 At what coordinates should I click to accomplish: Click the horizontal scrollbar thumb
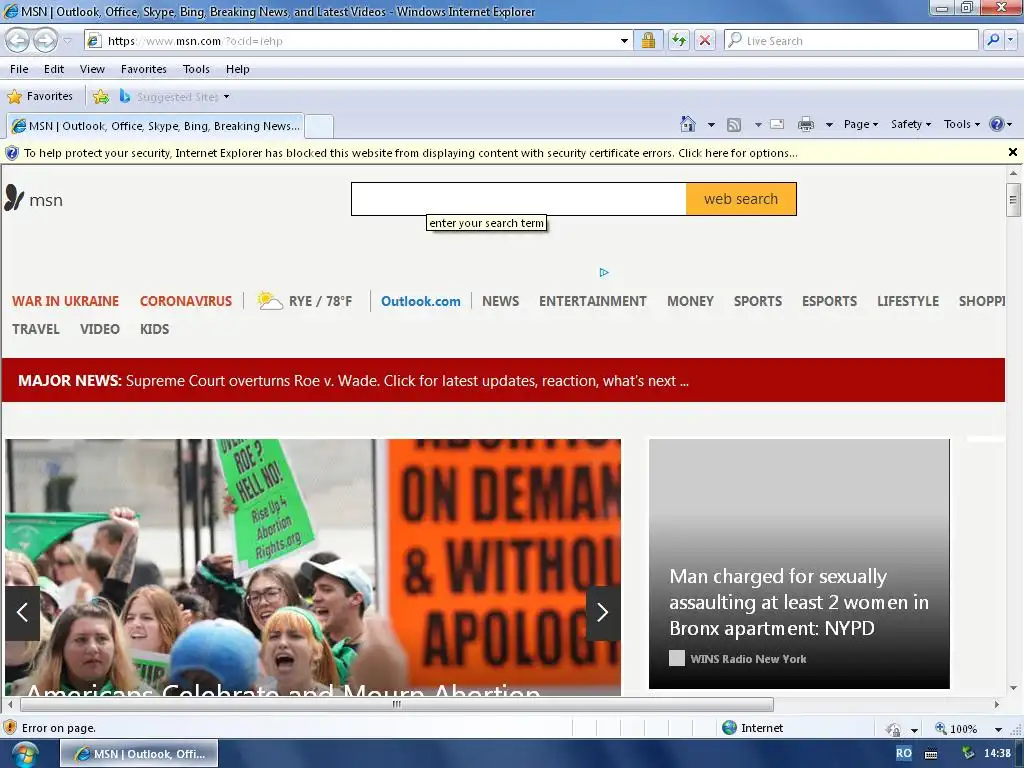click(x=396, y=705)
